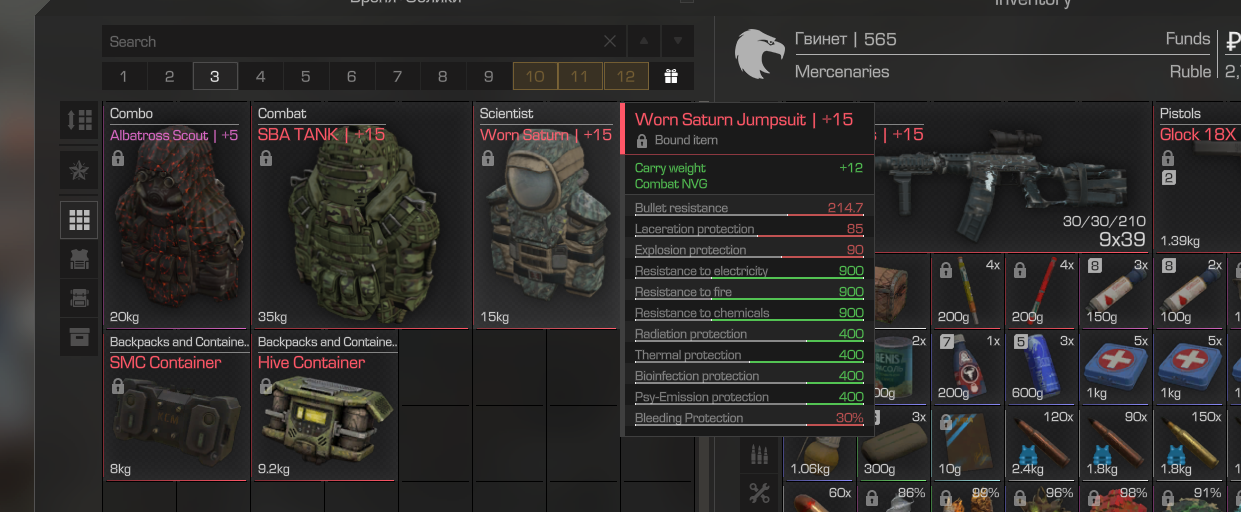The height and width of the screenshot is (512, 1241).
Task: Switch to stash page 9
Action: click(488, 76)
